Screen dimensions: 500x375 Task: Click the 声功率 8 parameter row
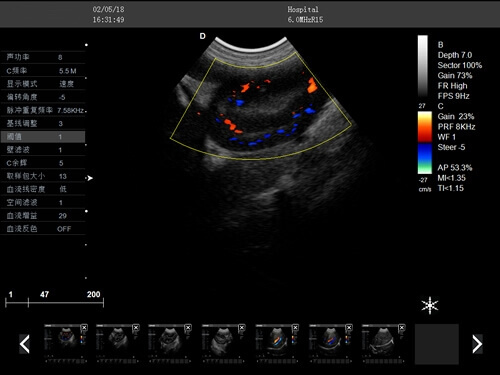click(x=43, y=57)
